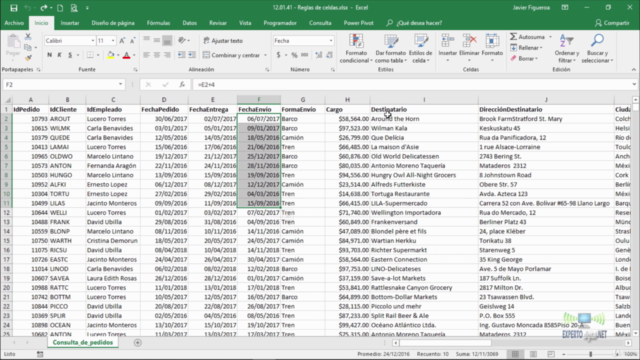Expand the formula bar
640x360 pixels.
tap(634, 84)
